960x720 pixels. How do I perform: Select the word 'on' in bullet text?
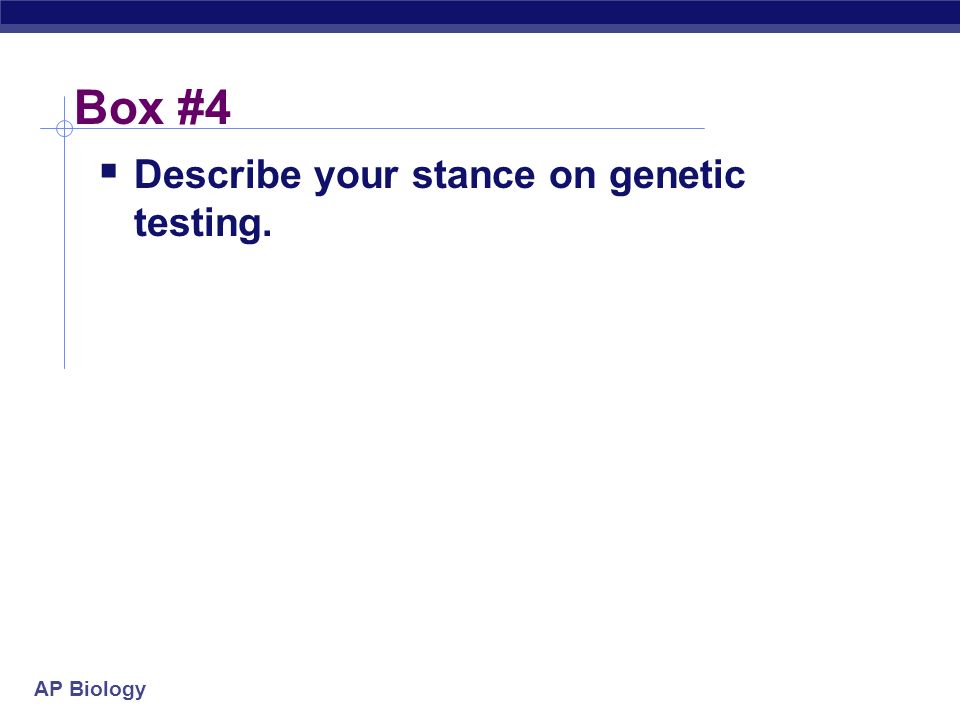[x=572, y=178]
